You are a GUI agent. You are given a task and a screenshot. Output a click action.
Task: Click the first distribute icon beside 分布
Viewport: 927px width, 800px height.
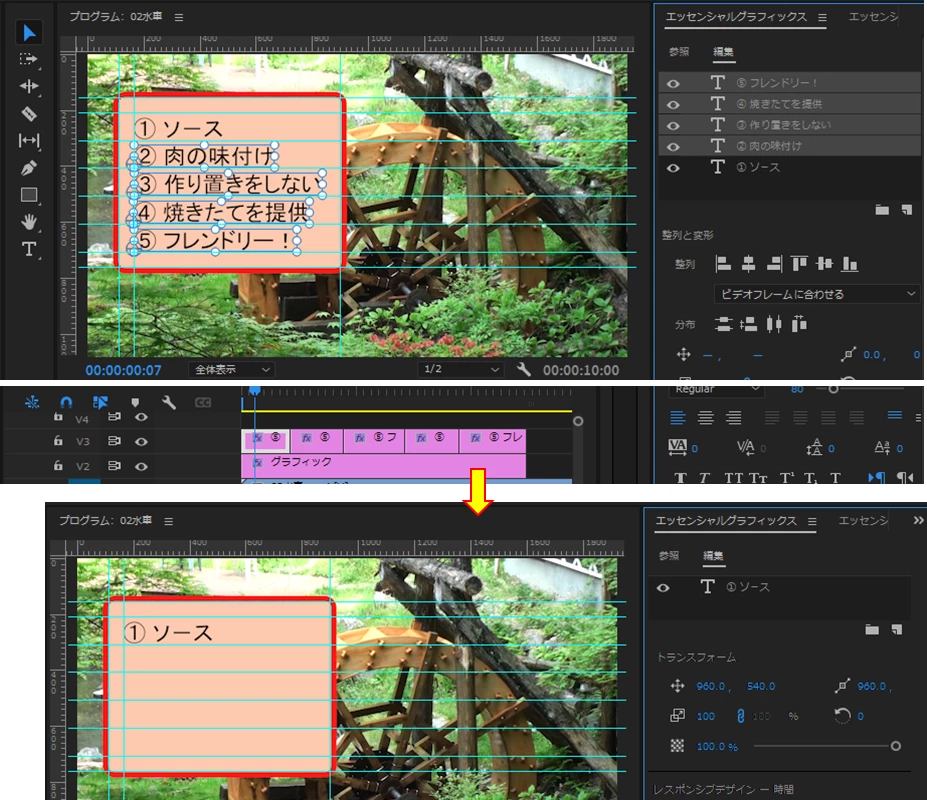(723, 324)
